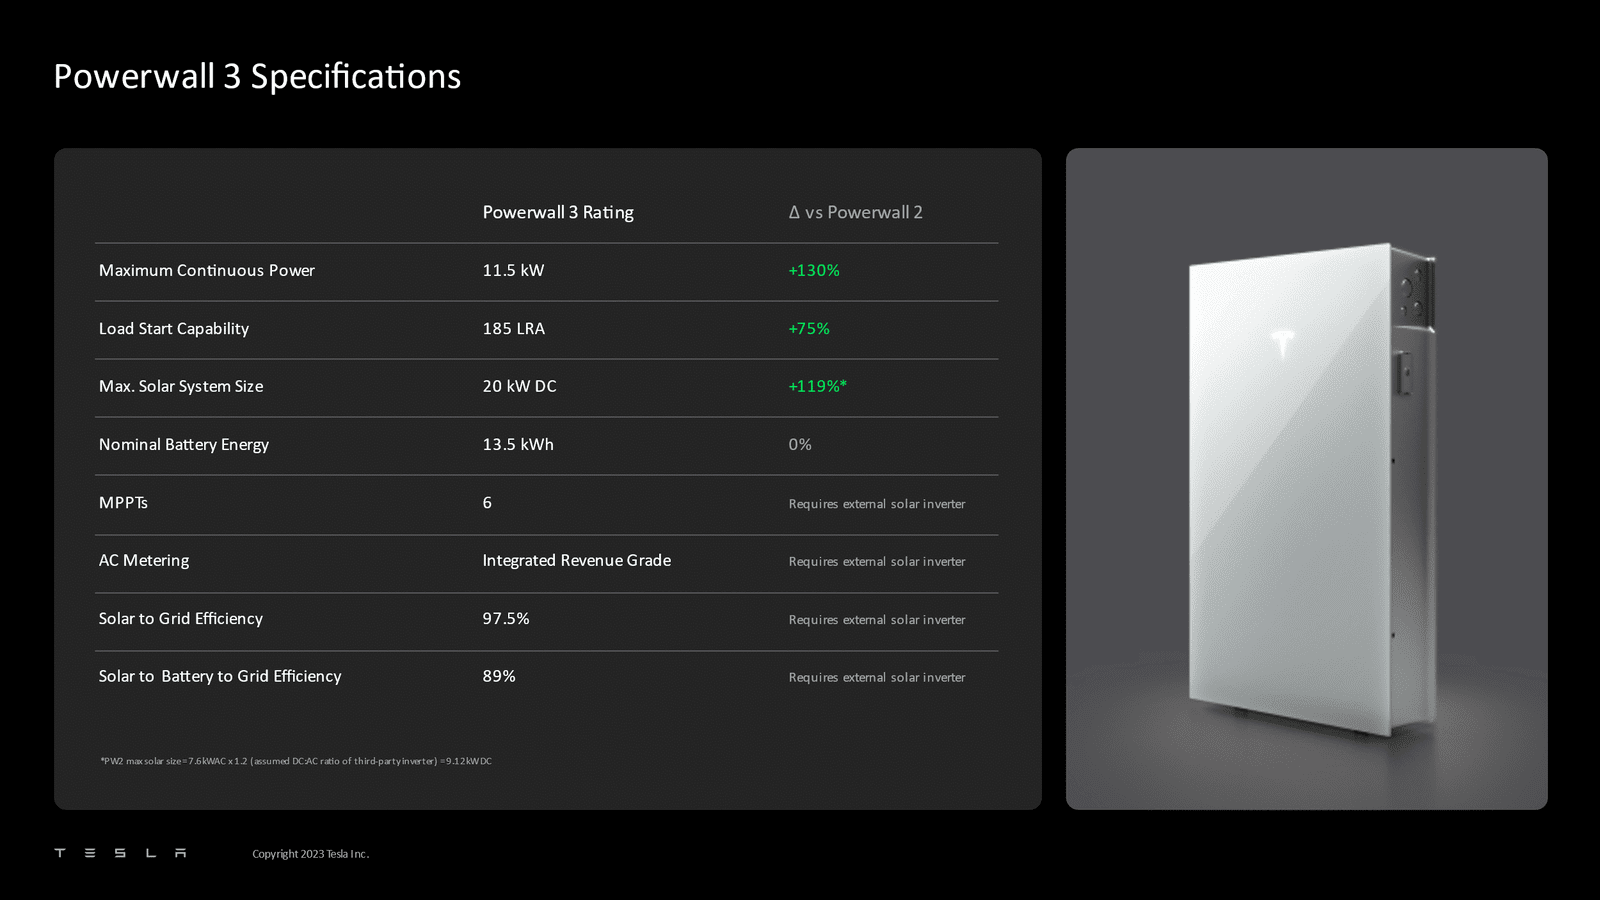Select the Δ vs Powerwall 2 header
This screenshot has width=1600, height=900.
point(855,212)
